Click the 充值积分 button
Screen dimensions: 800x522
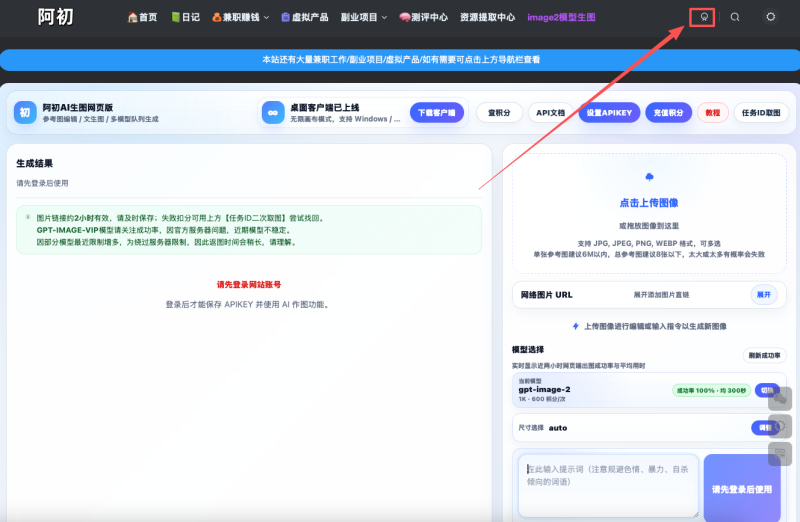click(668, 113)
